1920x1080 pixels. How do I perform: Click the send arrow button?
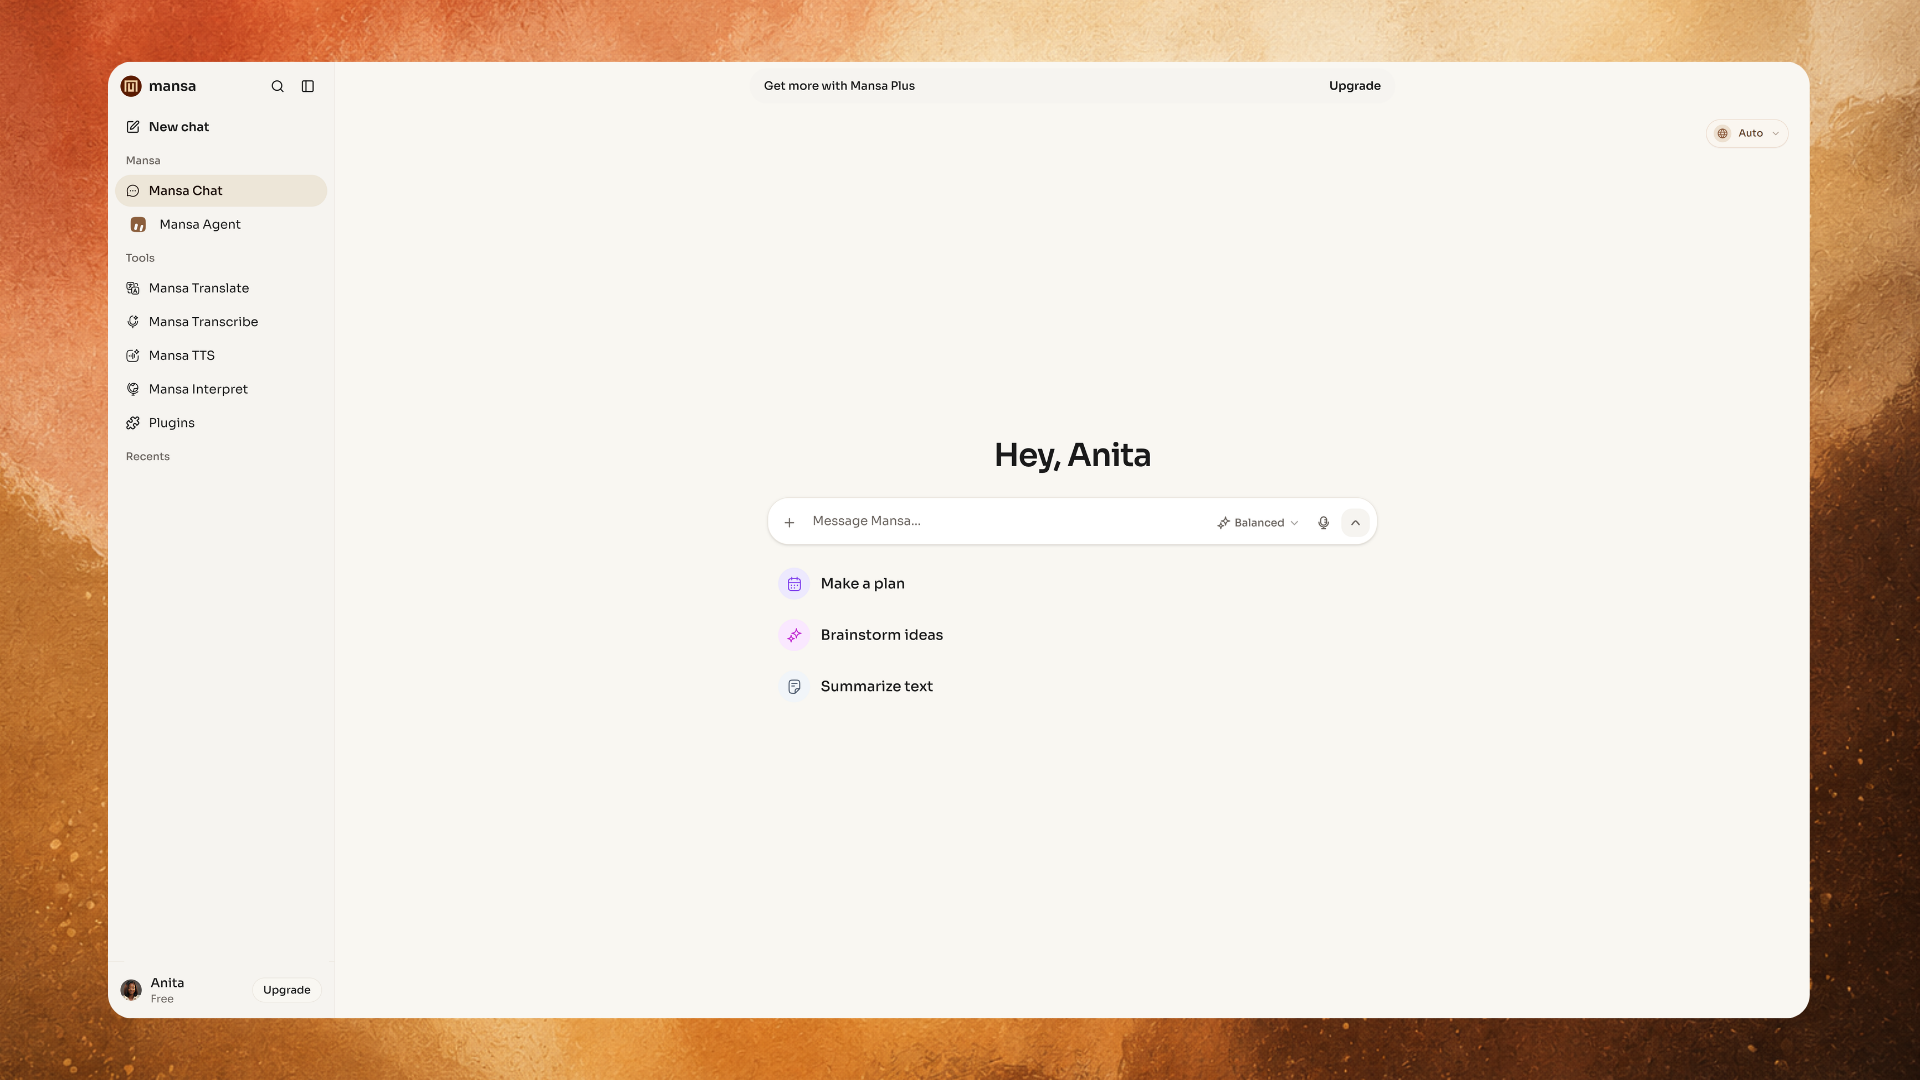[1355, 523]
